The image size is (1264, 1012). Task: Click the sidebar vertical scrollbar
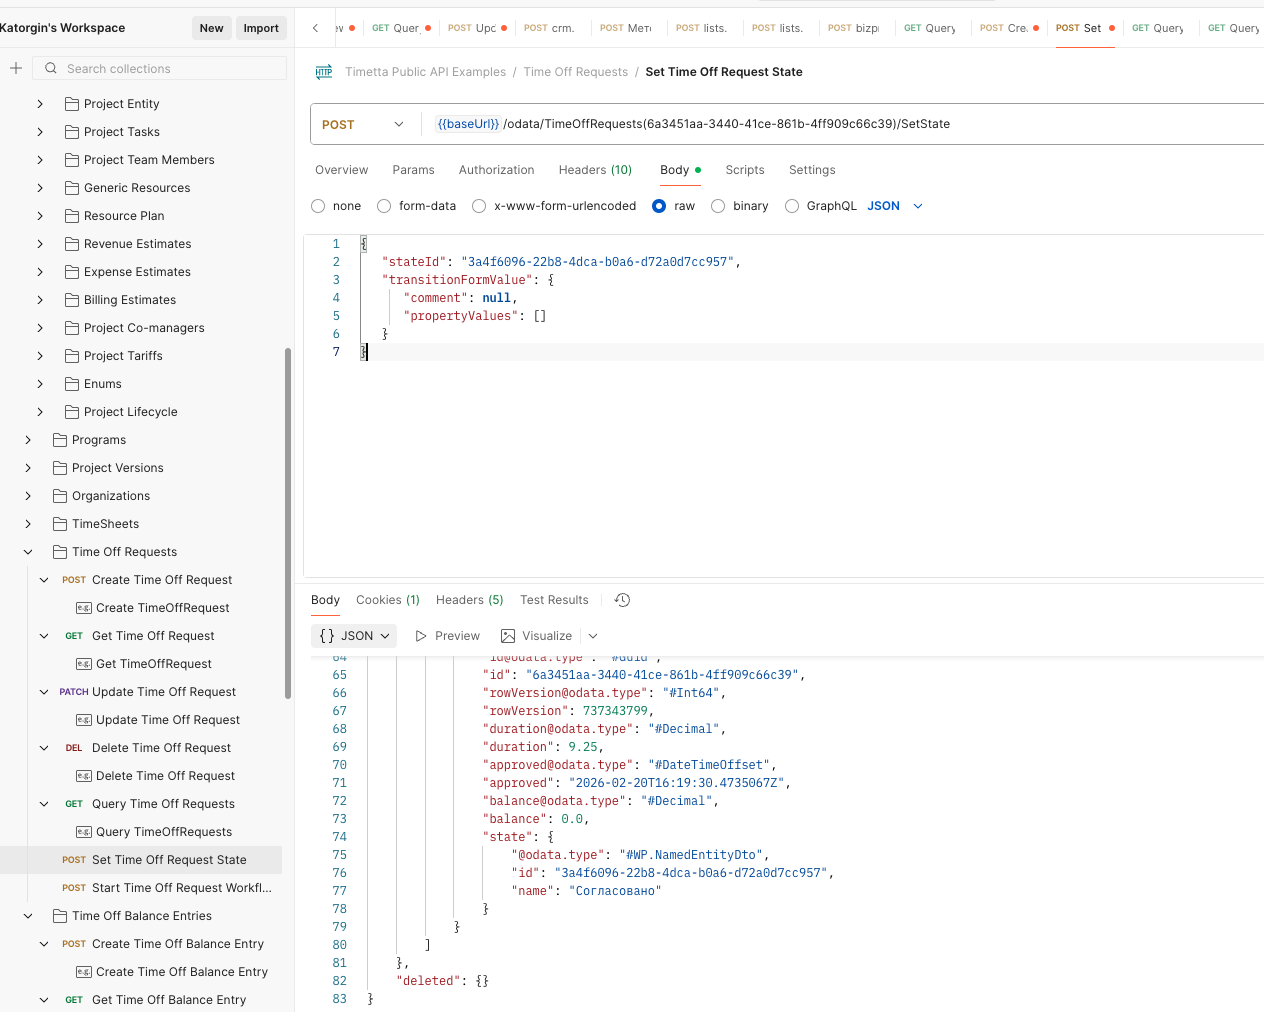[x=288, y=520]
